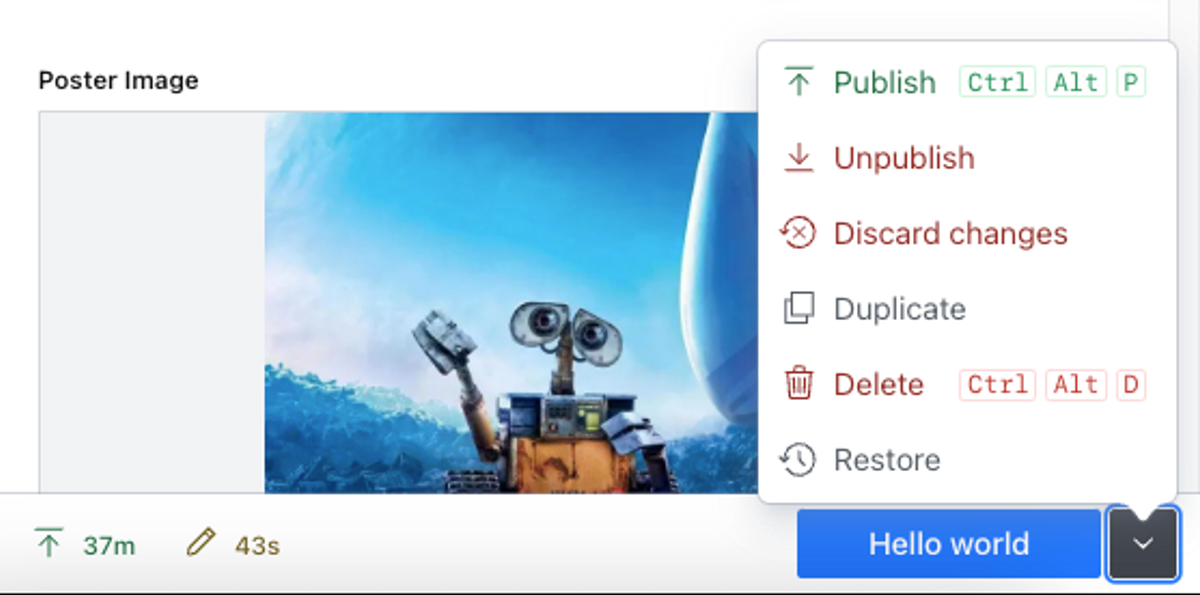Click the edited 43s status badge
Image resolution: width=1200 pixels, height=595 pixels.
click(x=233, y=545)
